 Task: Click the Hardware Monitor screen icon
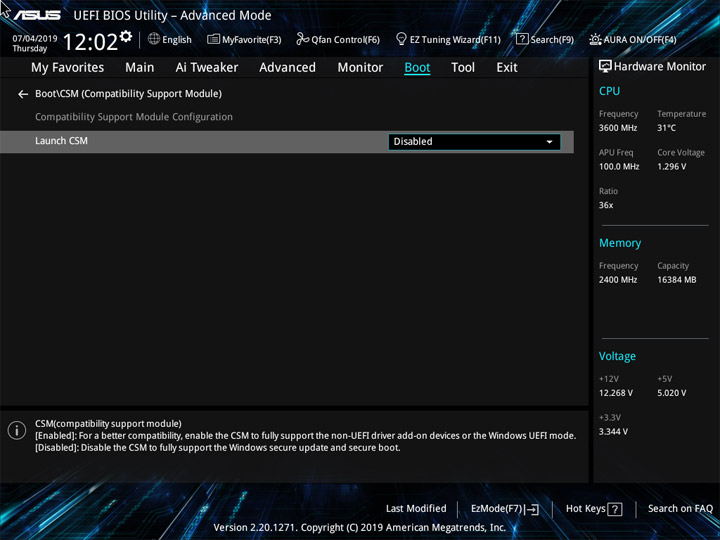point(605,67)
